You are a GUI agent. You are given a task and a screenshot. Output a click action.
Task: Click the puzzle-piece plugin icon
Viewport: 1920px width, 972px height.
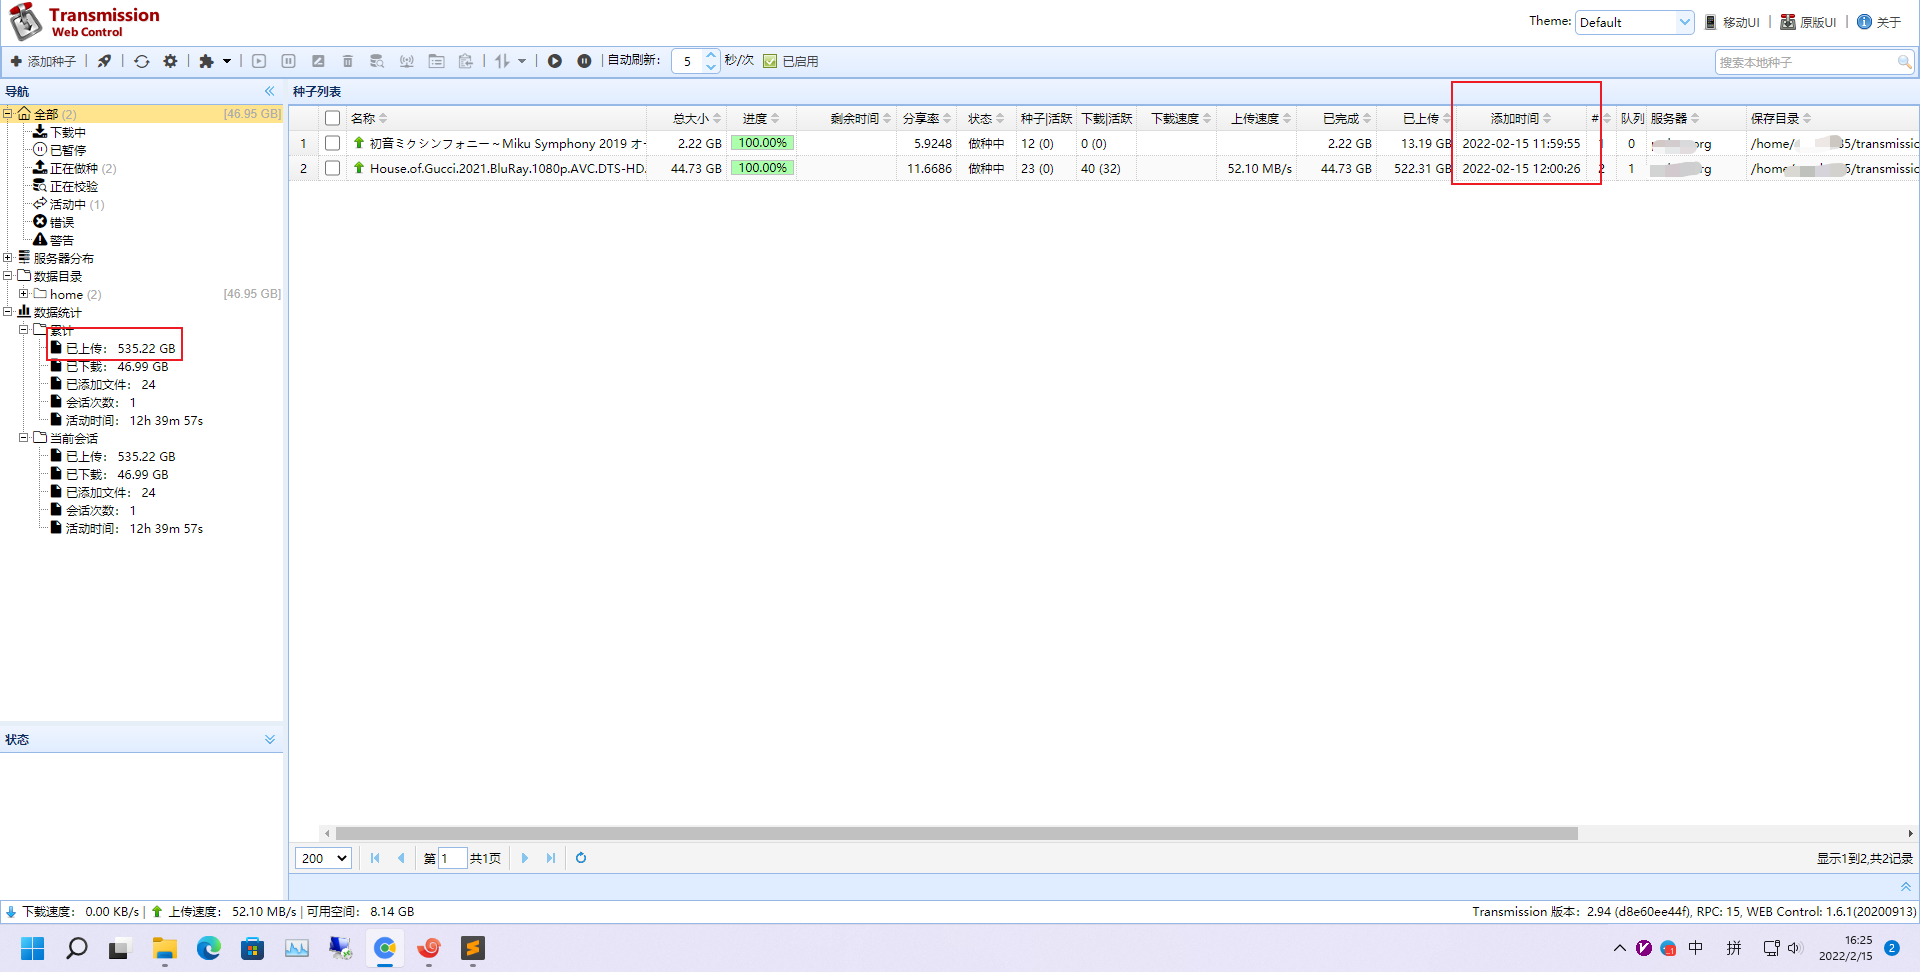coord(206,61)
